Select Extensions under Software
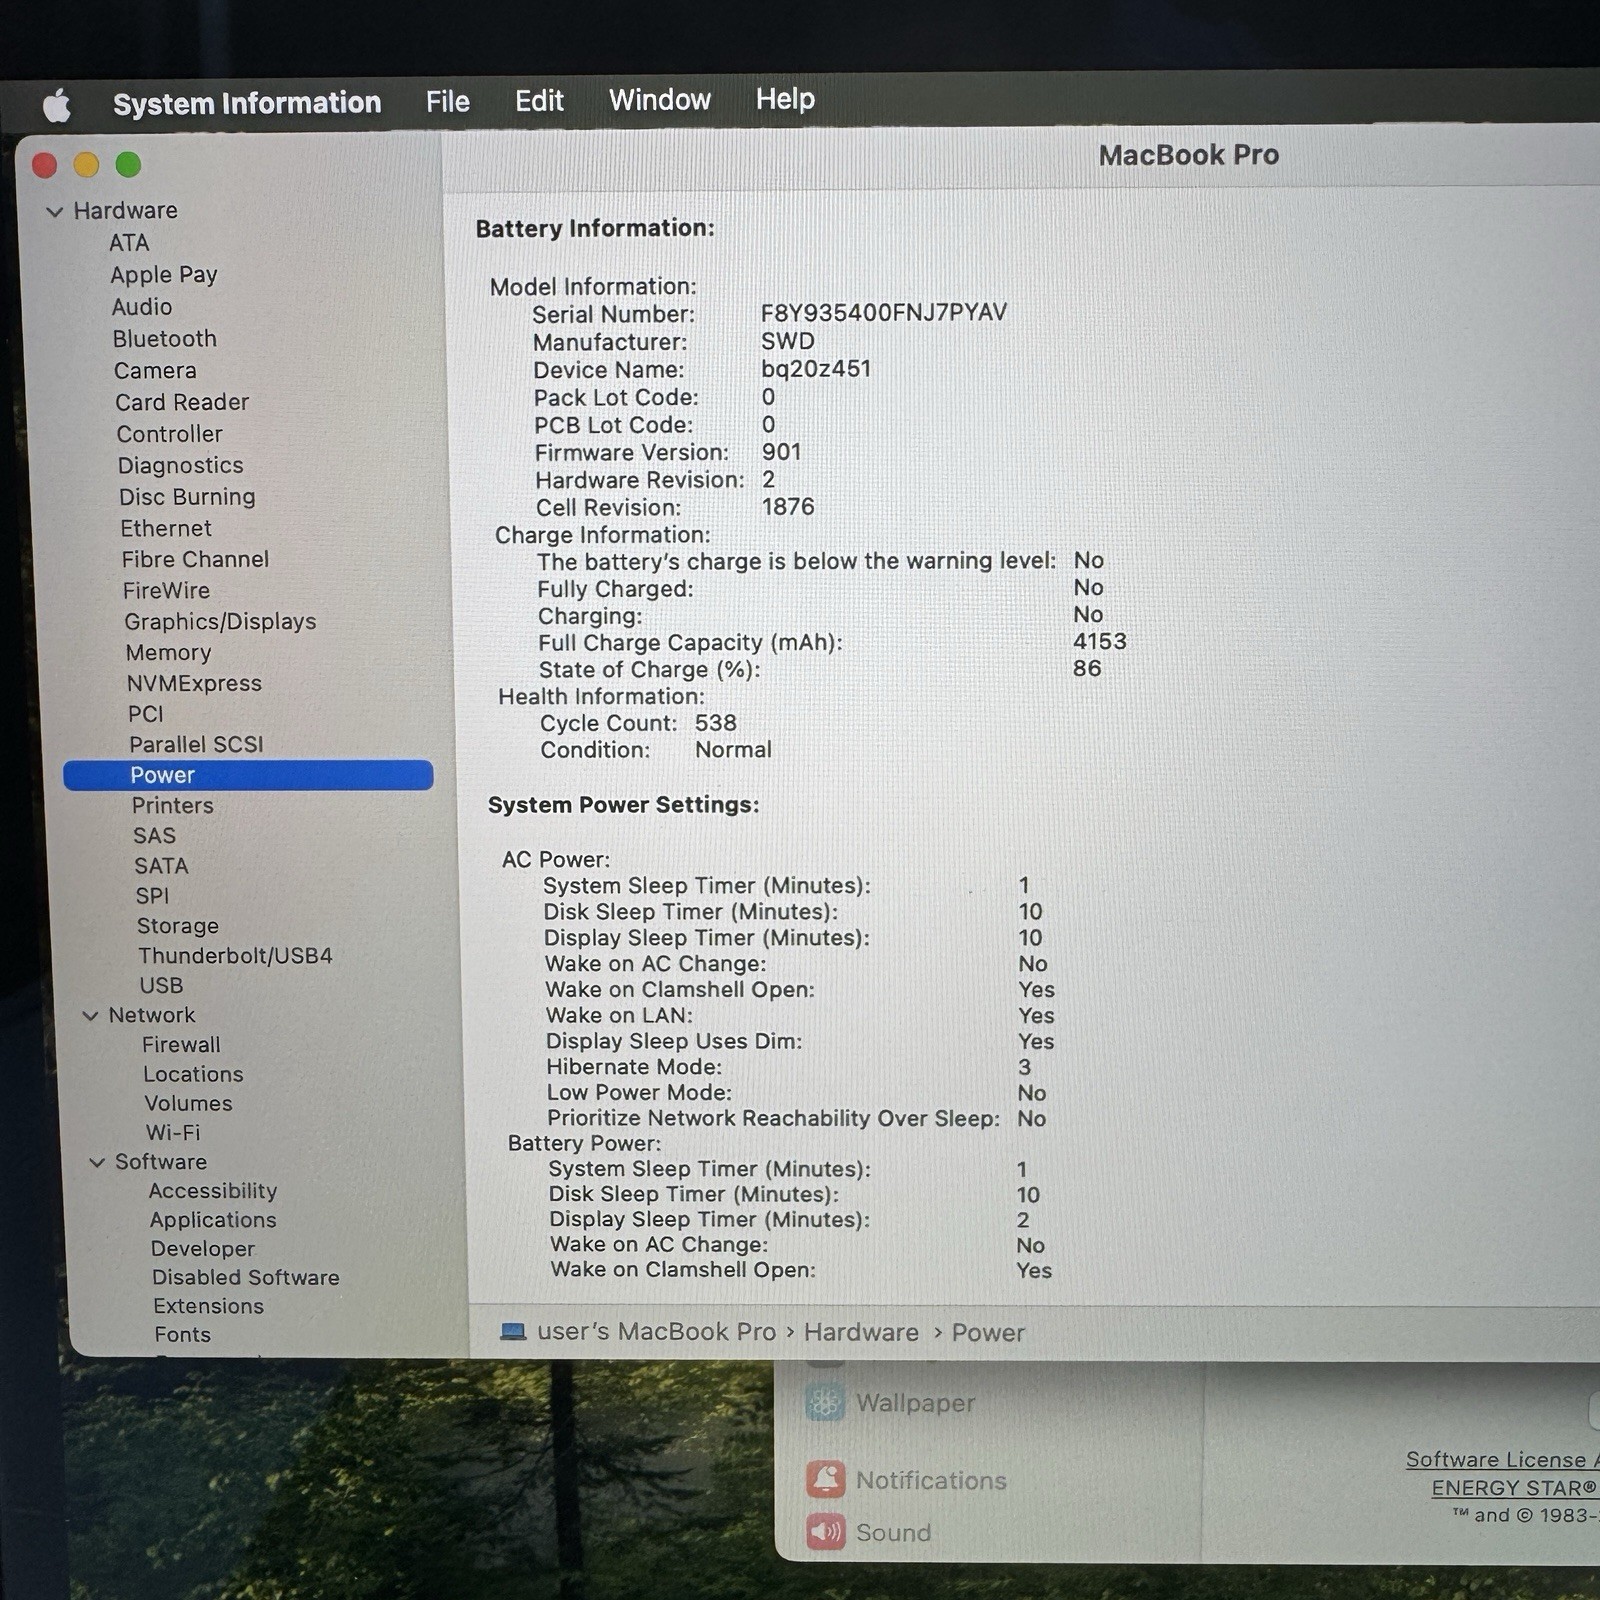The height and width of the screenshot is (1600, 1600). point(209,1307)
